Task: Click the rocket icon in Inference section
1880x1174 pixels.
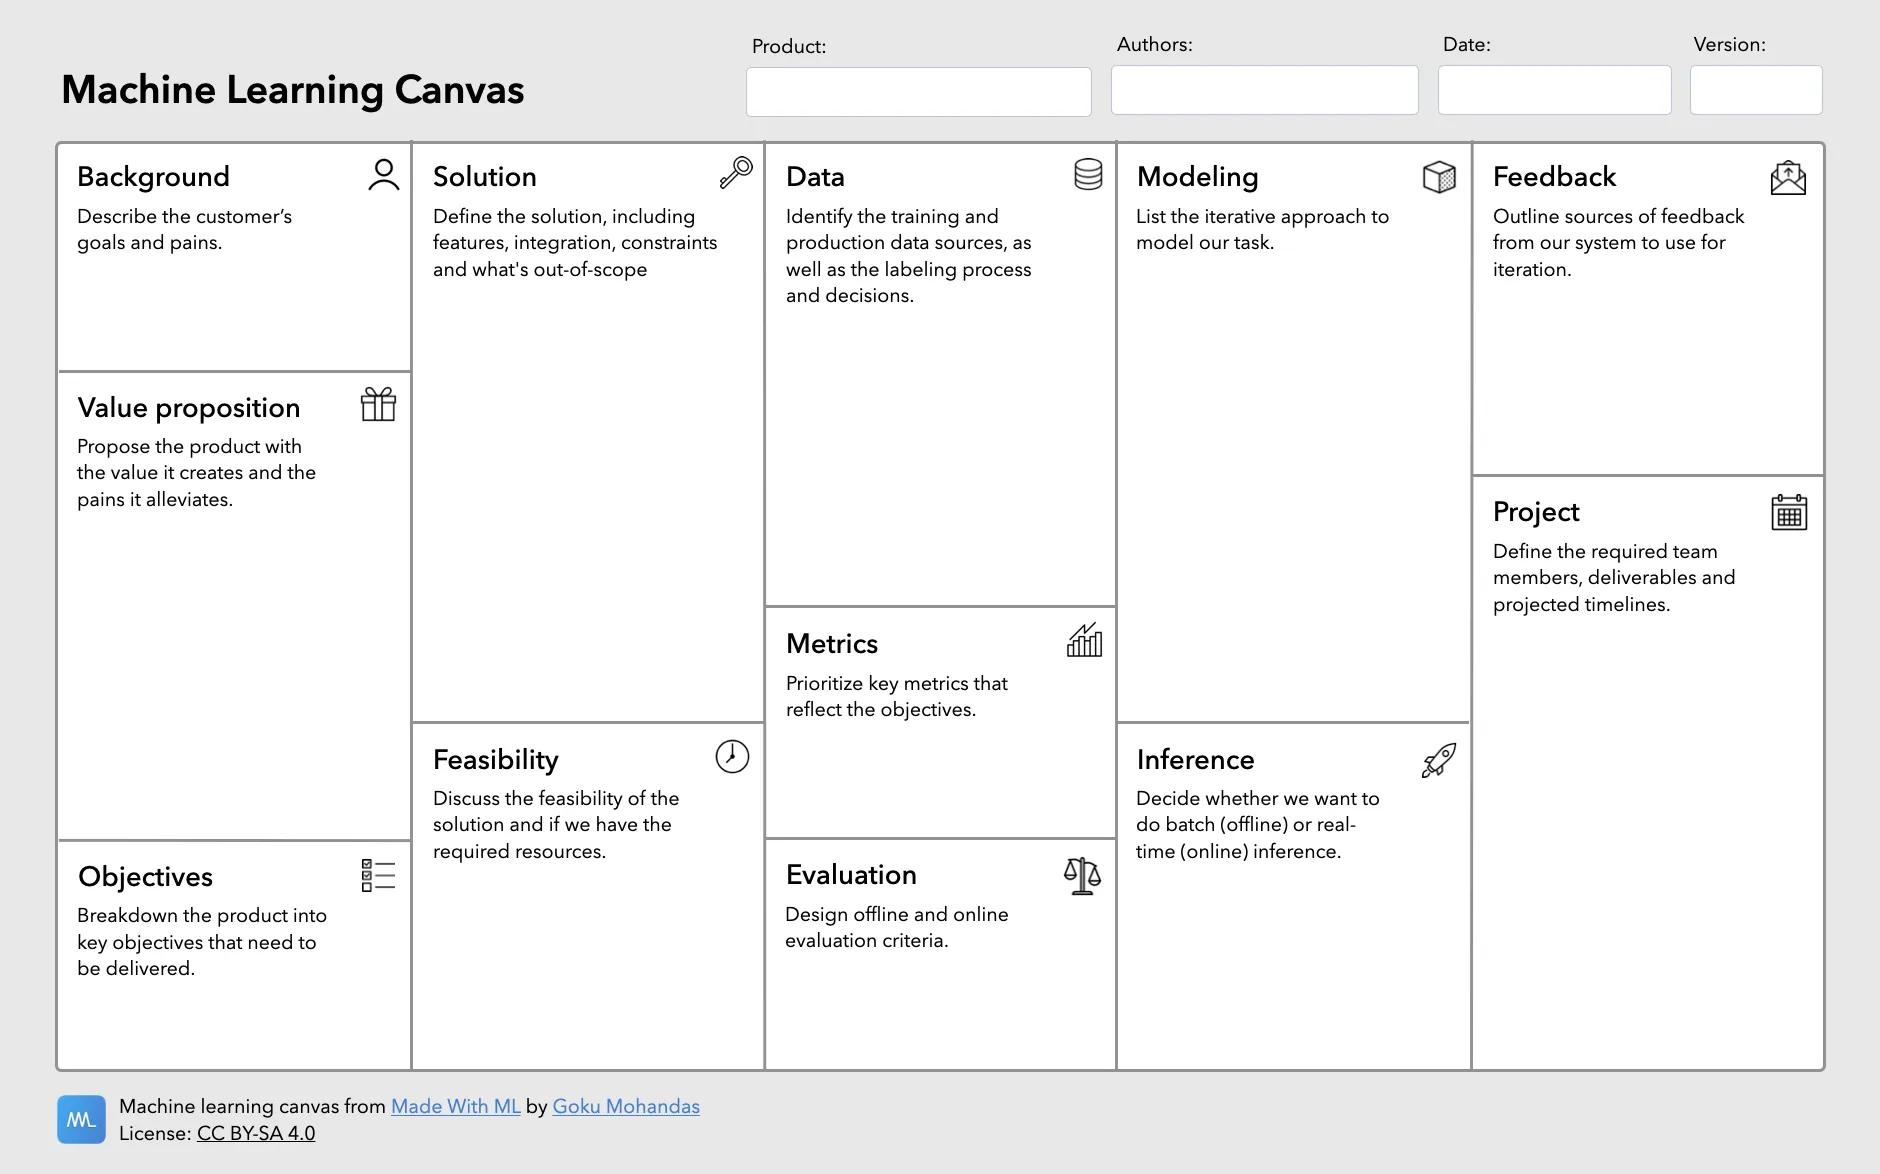Action: coord(1439,760)
